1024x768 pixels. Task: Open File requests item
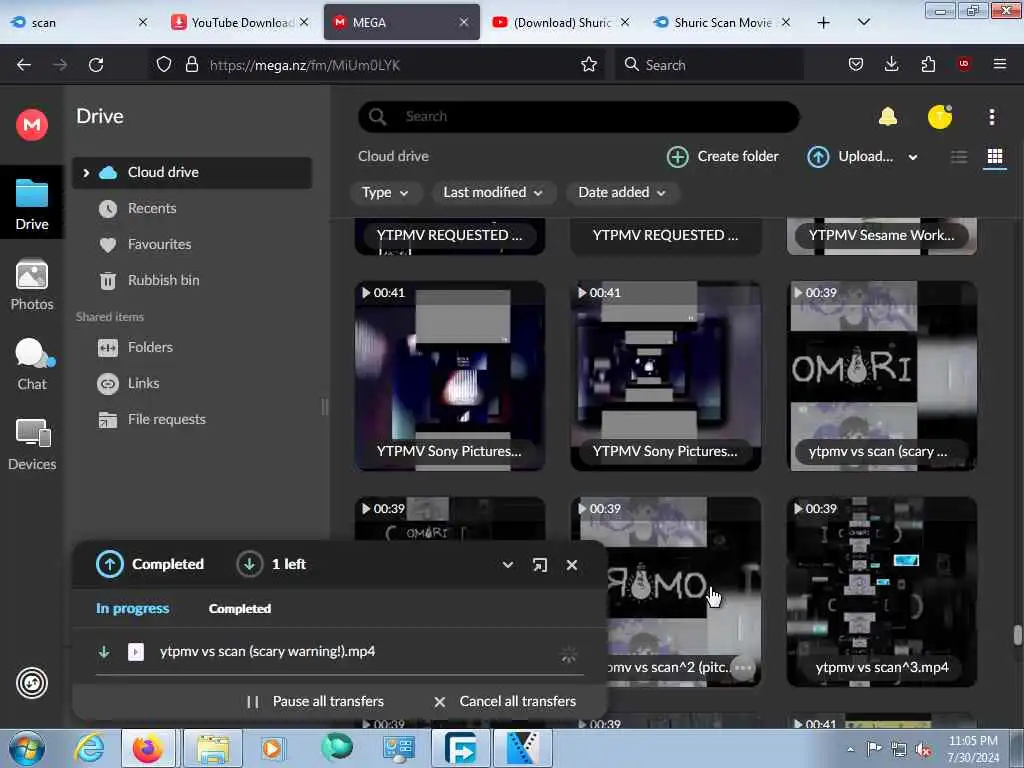click(x=192, y=419)
